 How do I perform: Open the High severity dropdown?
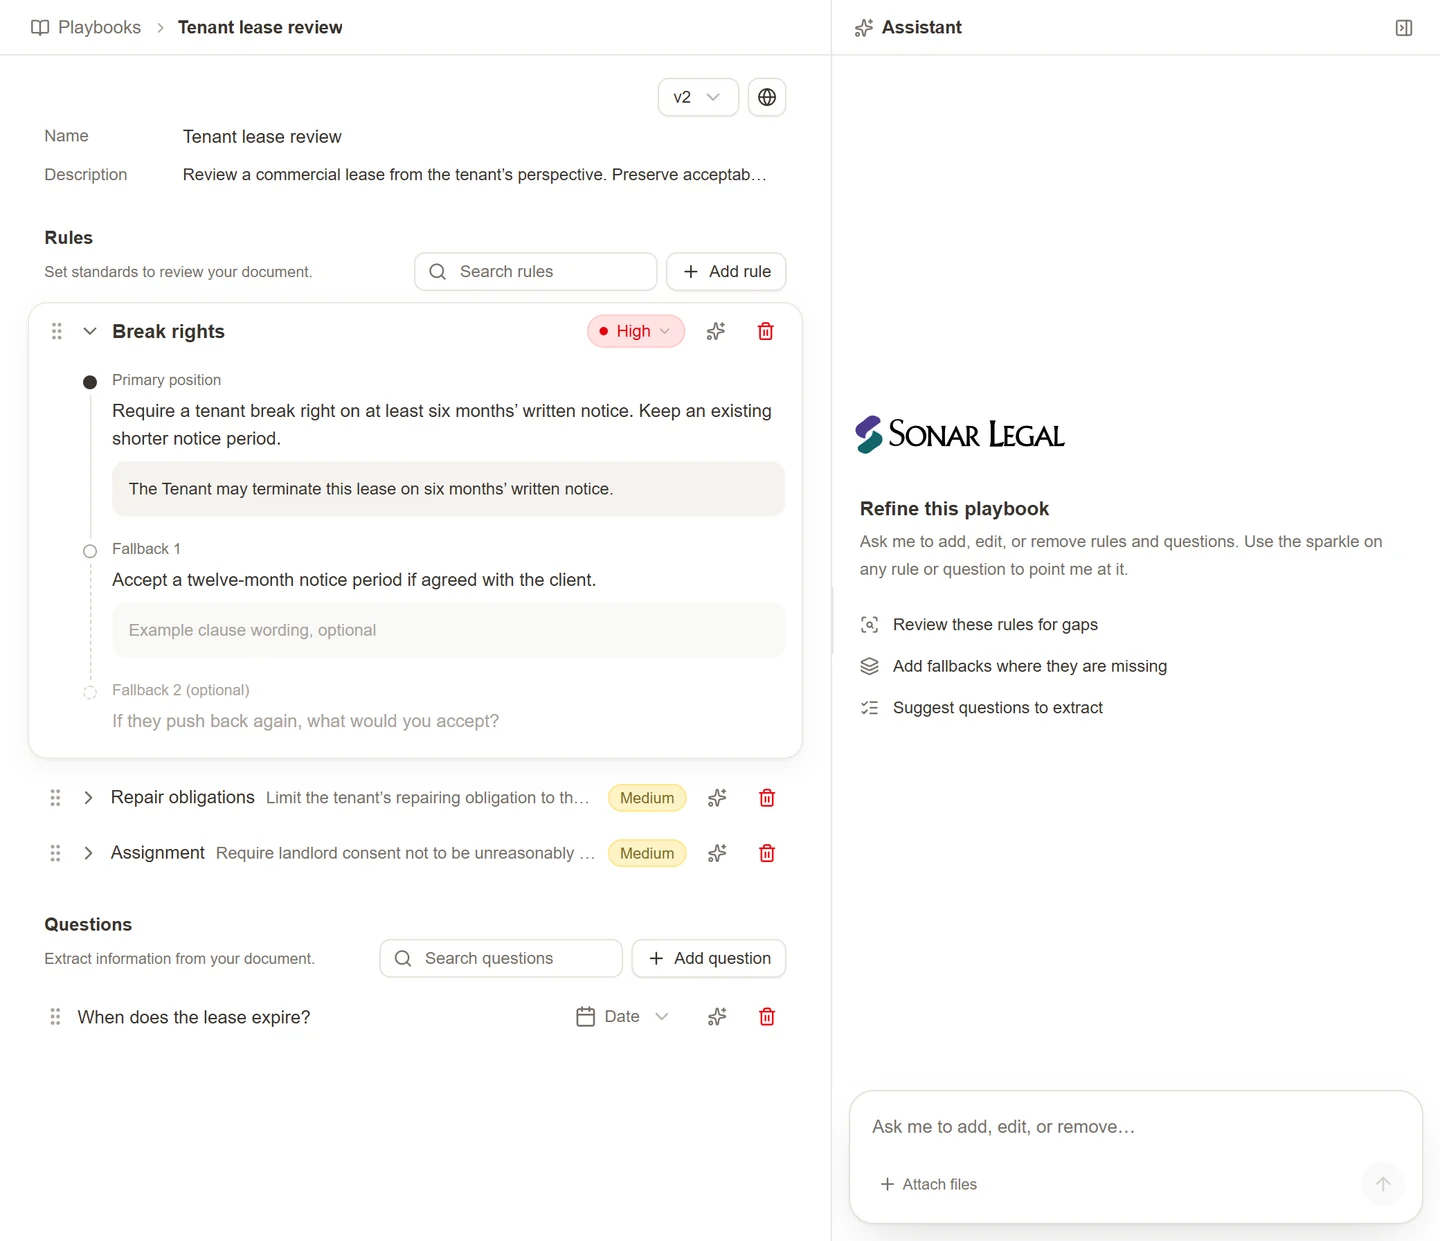636,331
